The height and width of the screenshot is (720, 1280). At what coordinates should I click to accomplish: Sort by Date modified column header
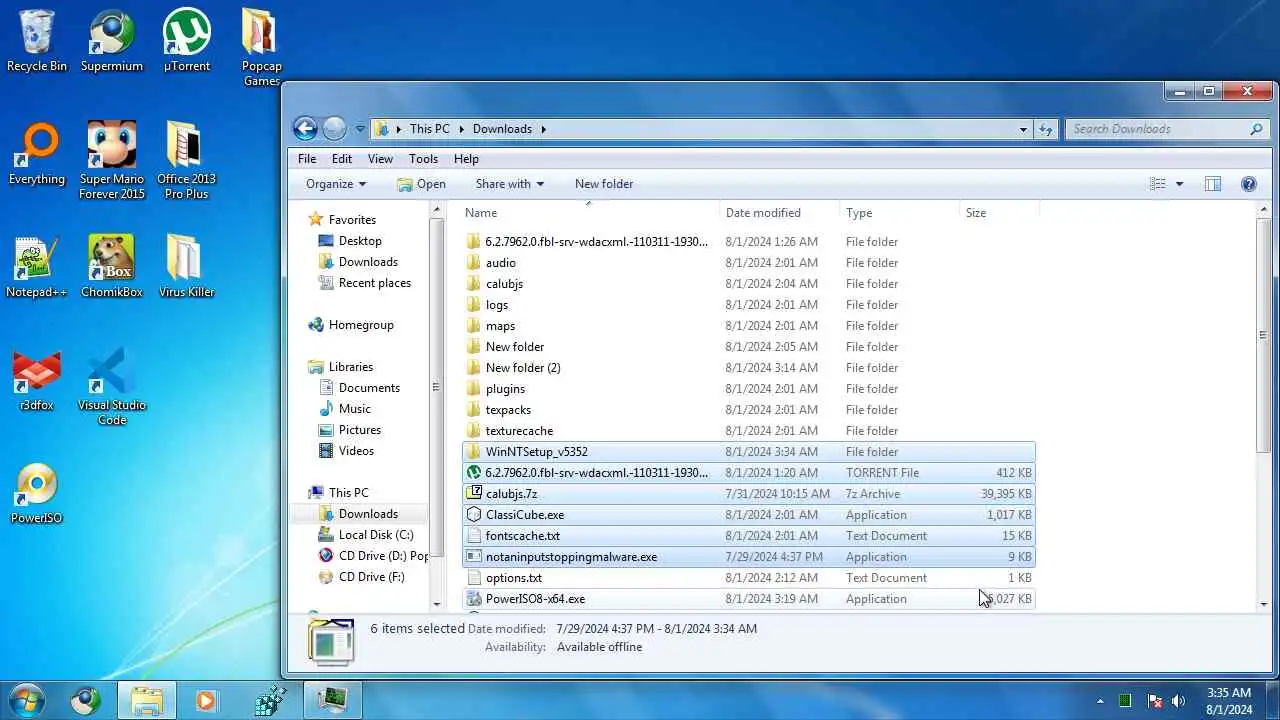tap(780, 213)
